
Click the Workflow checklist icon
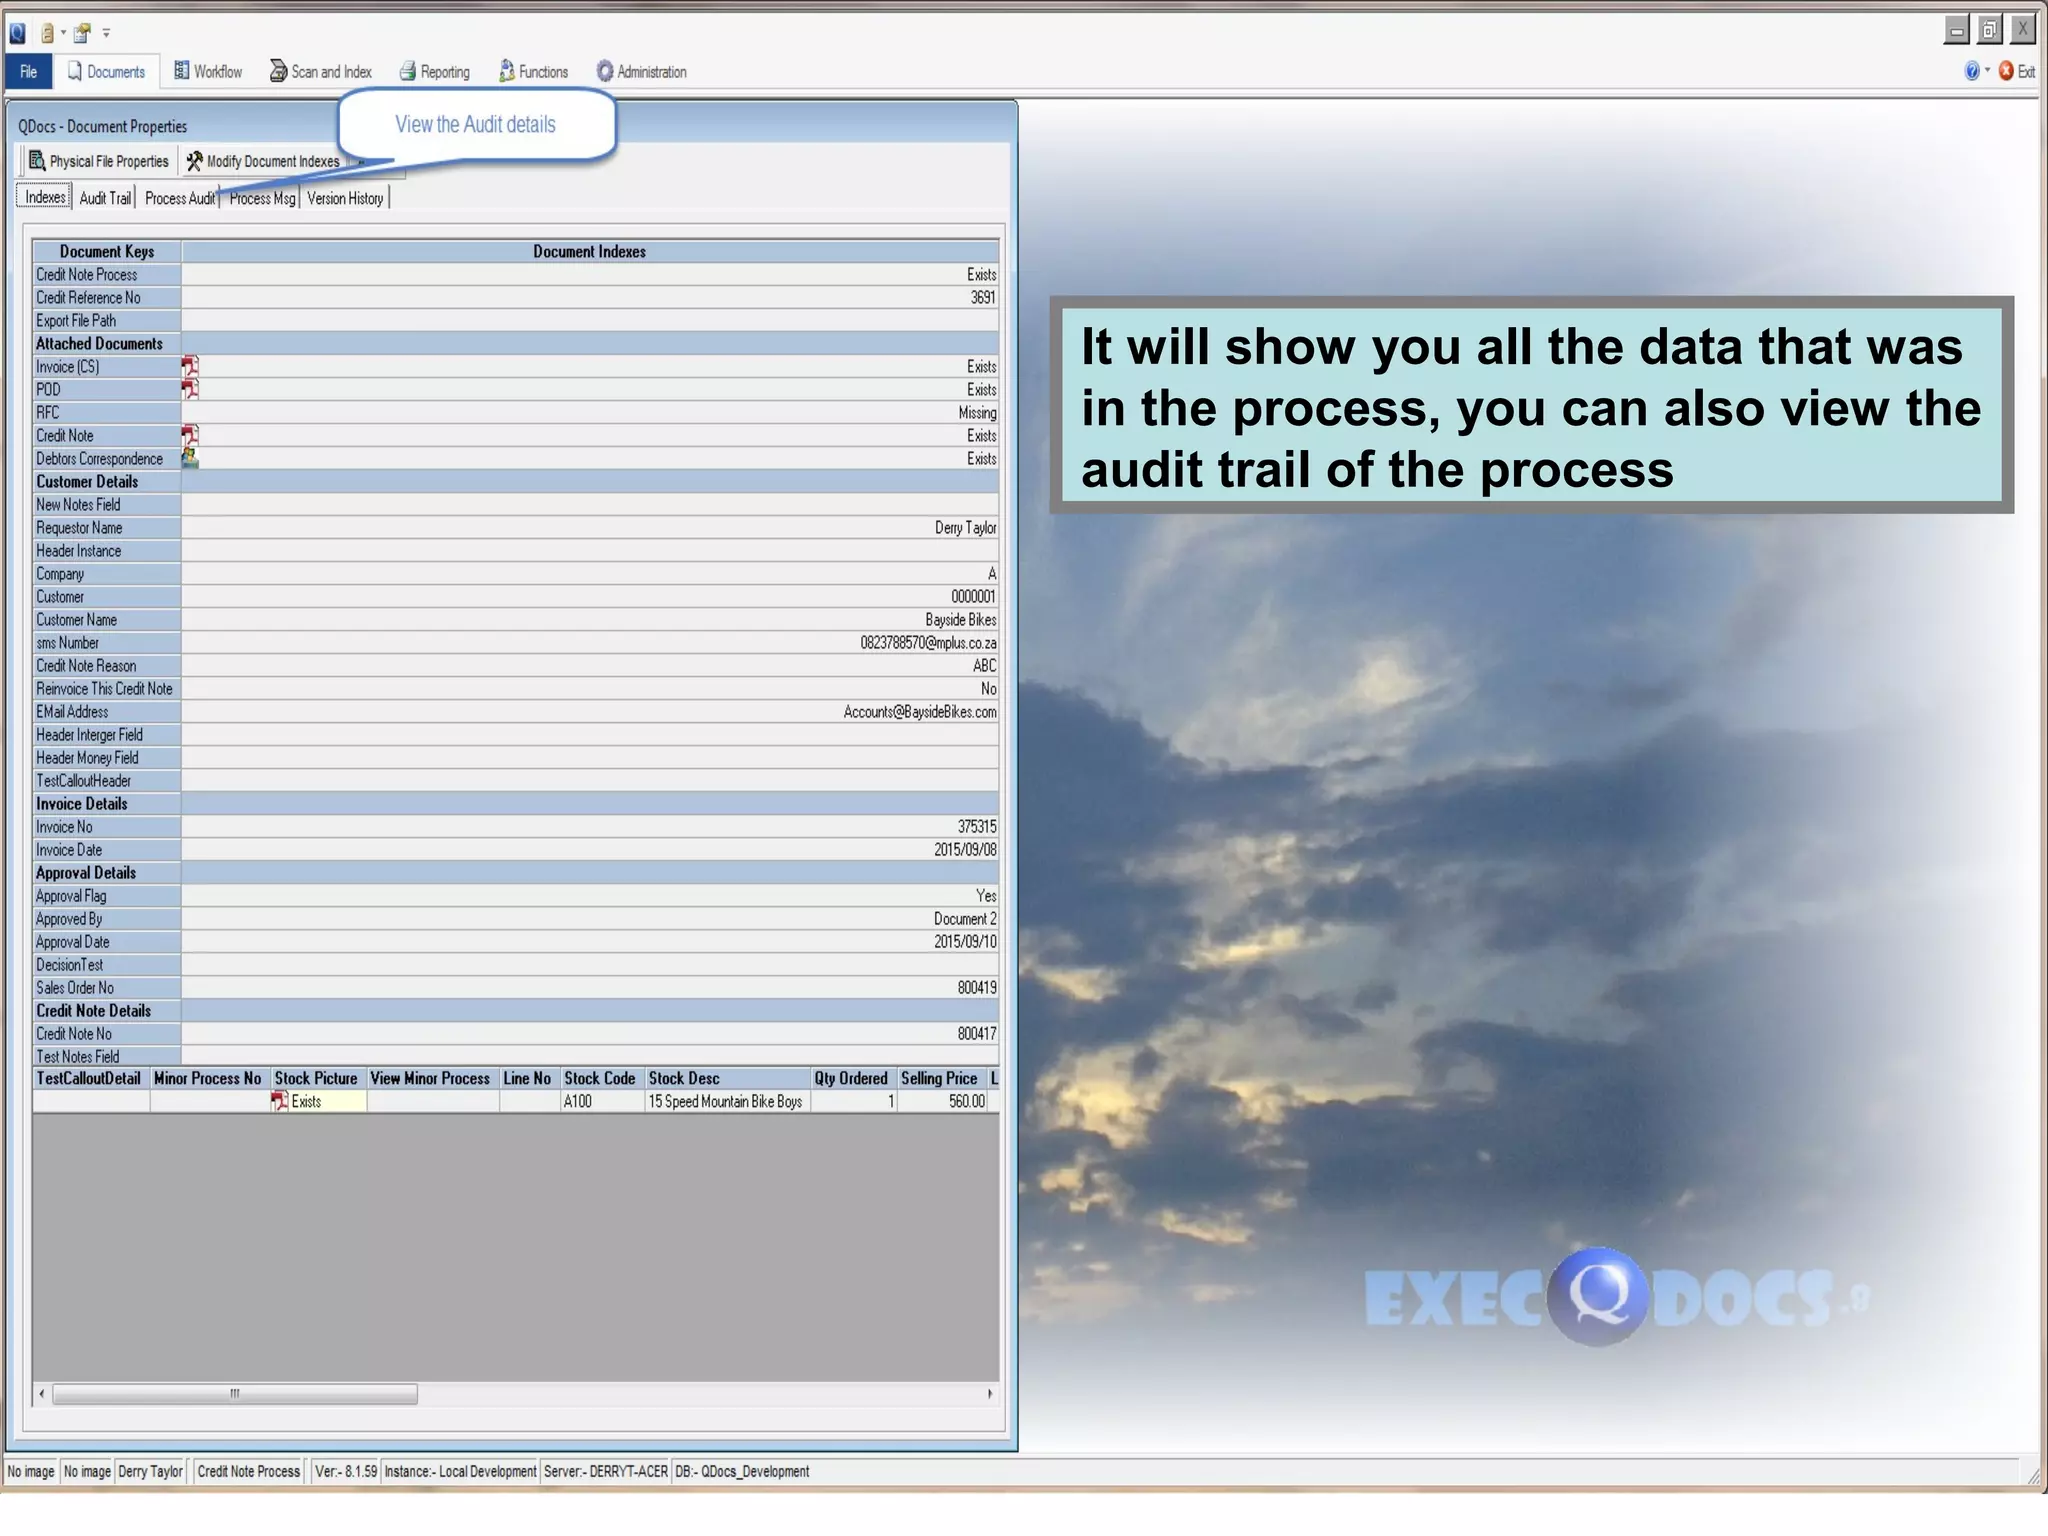pyautogui.click(x=181, y=70)
